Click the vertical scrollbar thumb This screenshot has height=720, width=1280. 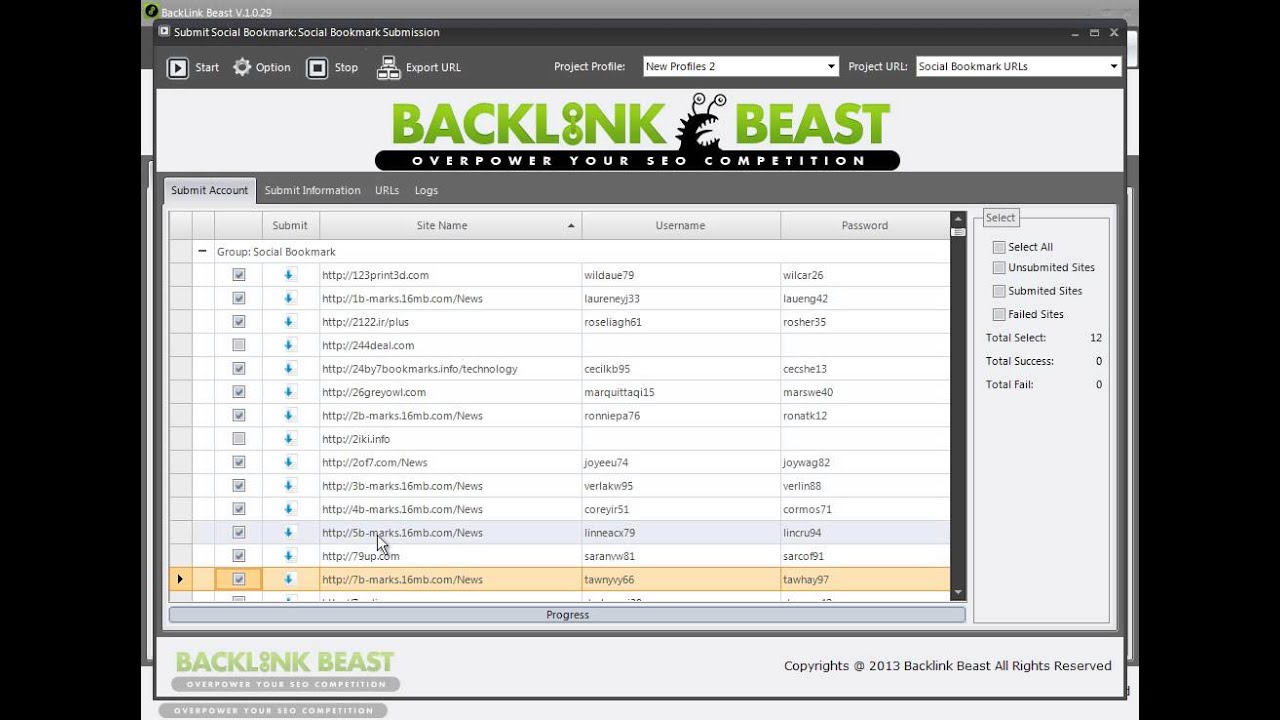[958, 232]
